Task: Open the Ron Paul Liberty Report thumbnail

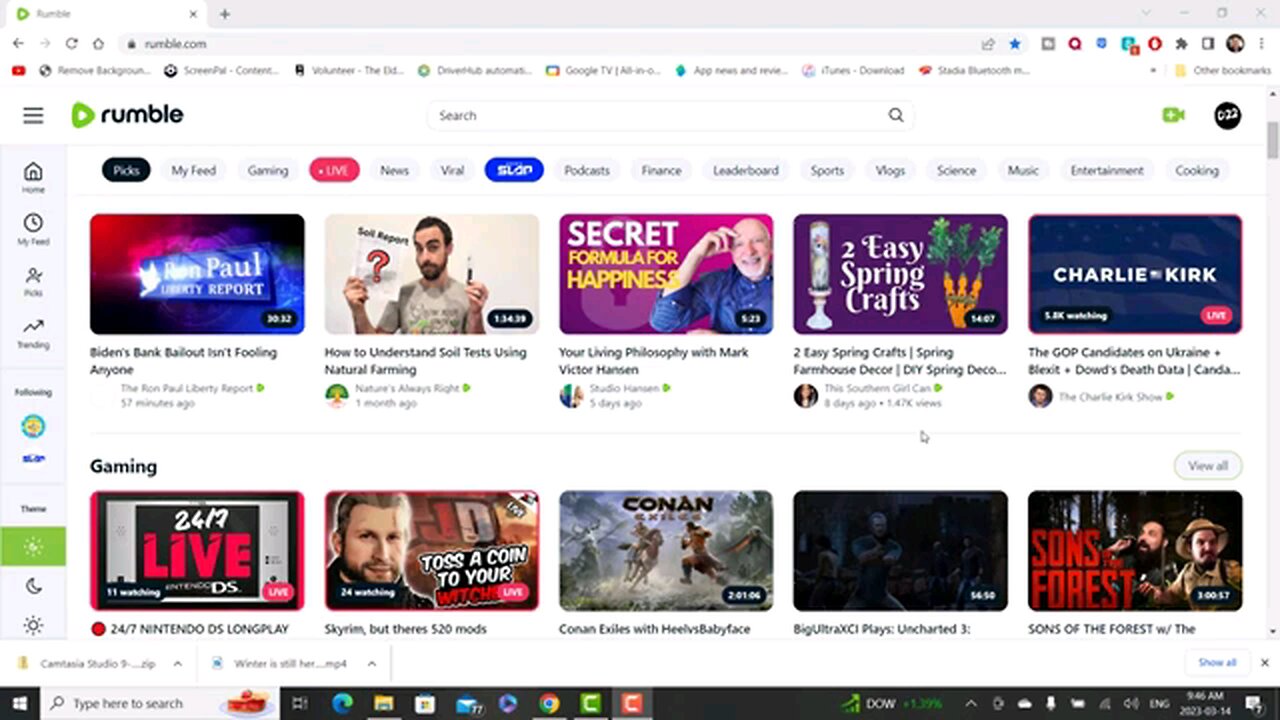Action: (197, 274)
